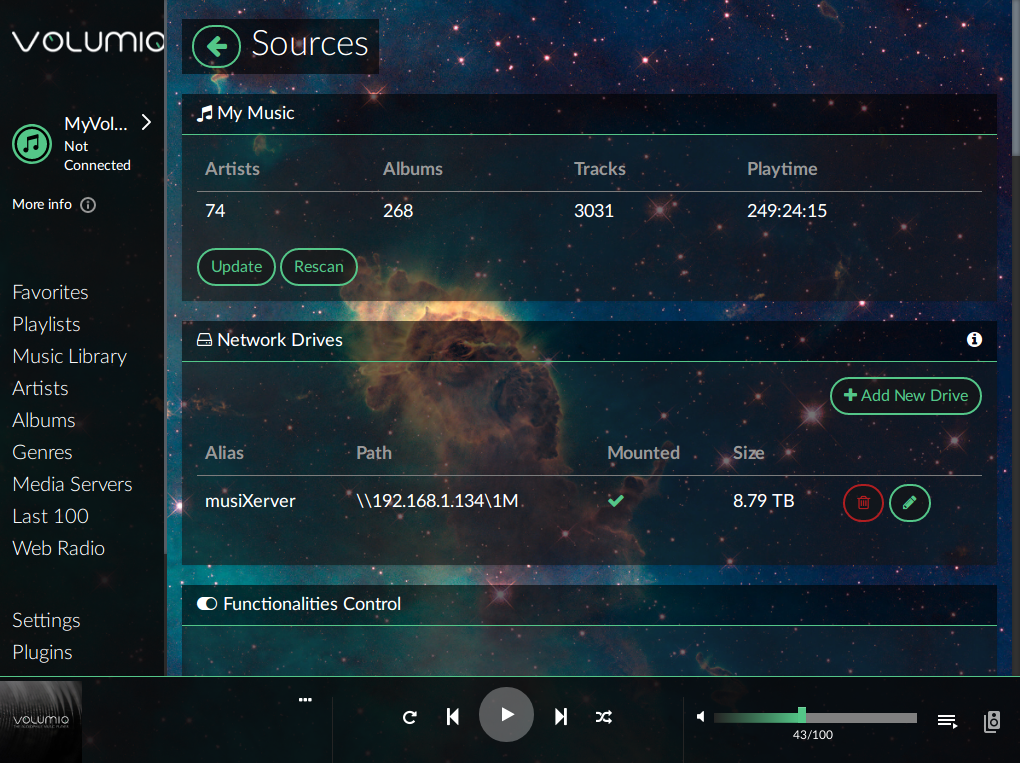Click the Functionalities Control section header

click(x=589, y=604)
